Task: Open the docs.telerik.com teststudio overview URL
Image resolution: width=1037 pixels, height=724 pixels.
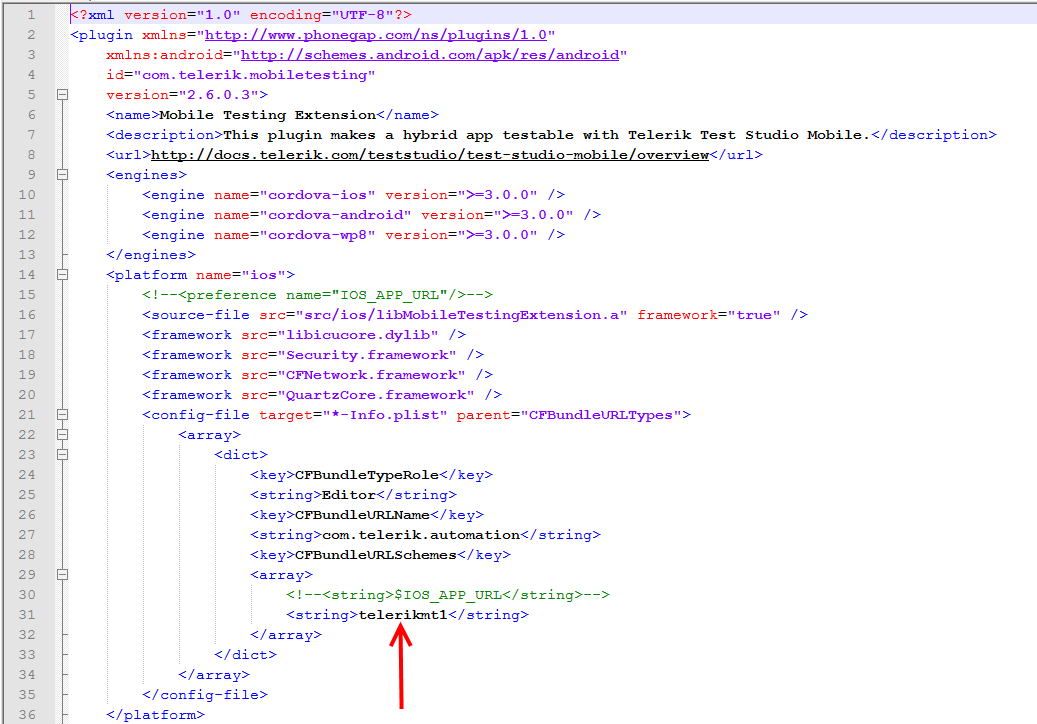Action: coord(430,155)
